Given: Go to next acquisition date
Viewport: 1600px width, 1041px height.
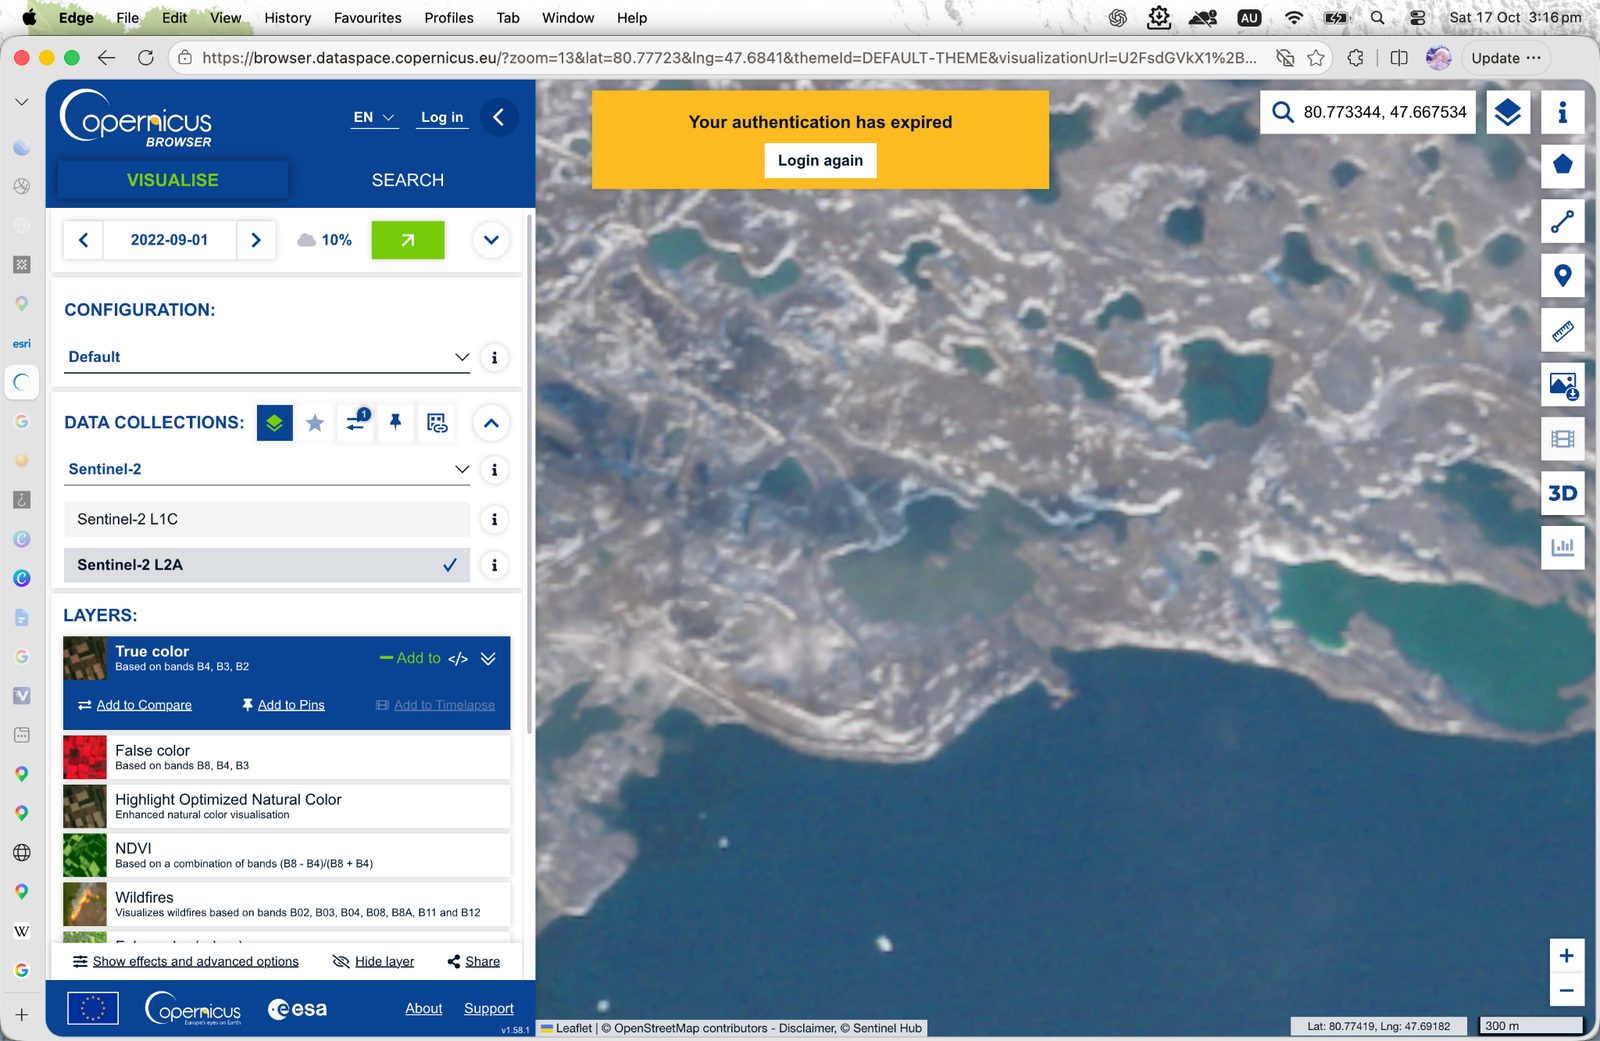Looking at the screenshot, I should [256, 240].
